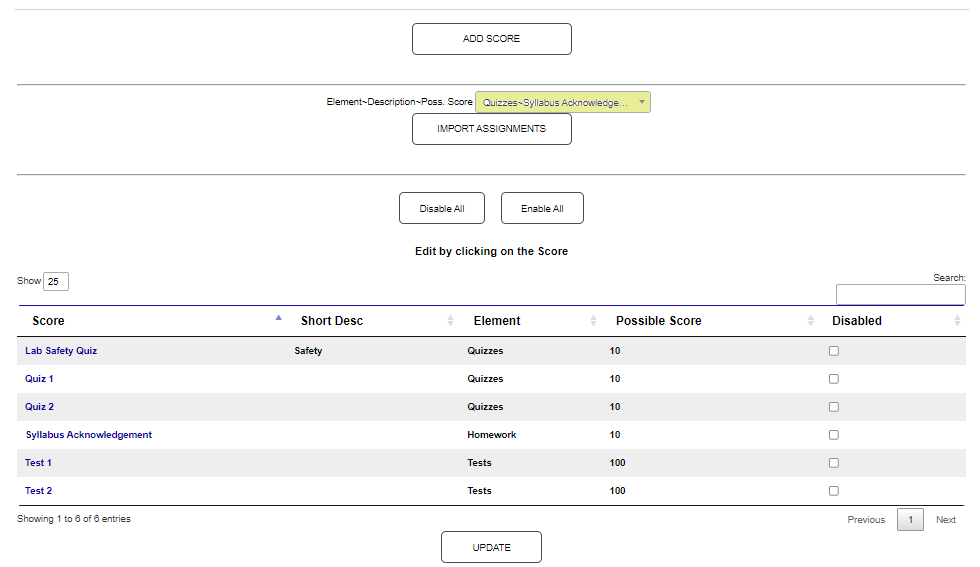Viewport: 980px width, 567px height.
Task: Click 'Showing 1 to 6 of 6 entries'
Action: point(74,519)
